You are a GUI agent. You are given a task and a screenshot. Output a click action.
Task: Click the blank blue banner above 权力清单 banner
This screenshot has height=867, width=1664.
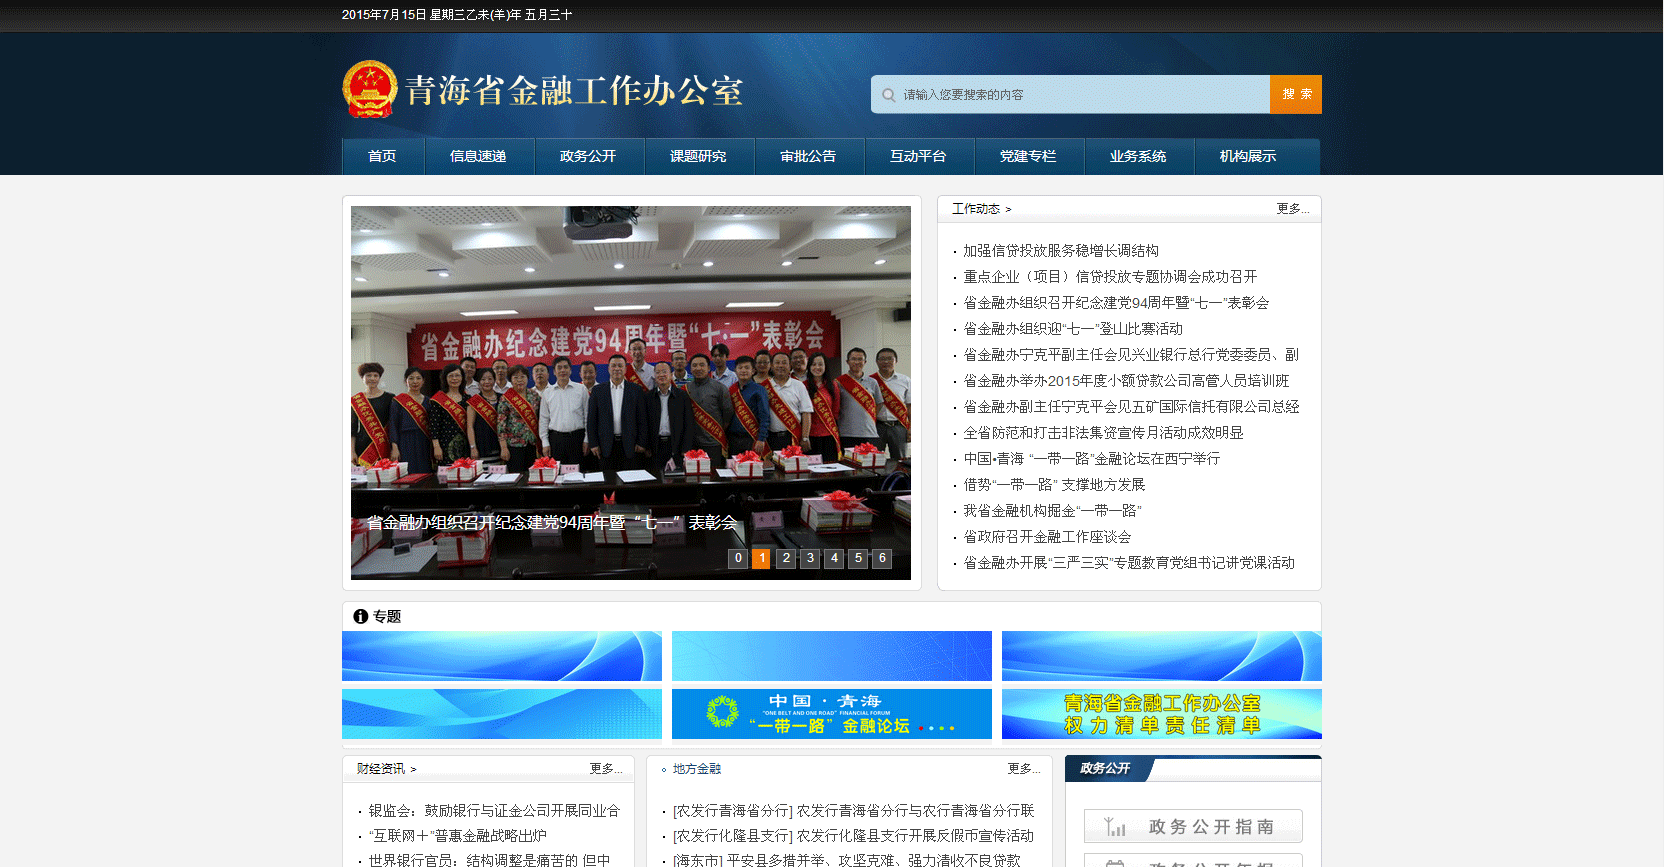(1162, 656)
